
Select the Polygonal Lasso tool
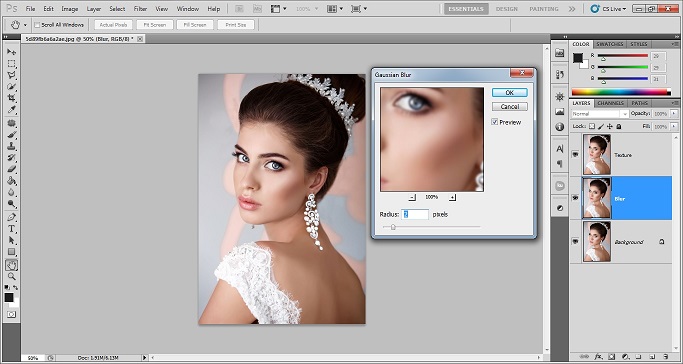[x=11, y=75]
